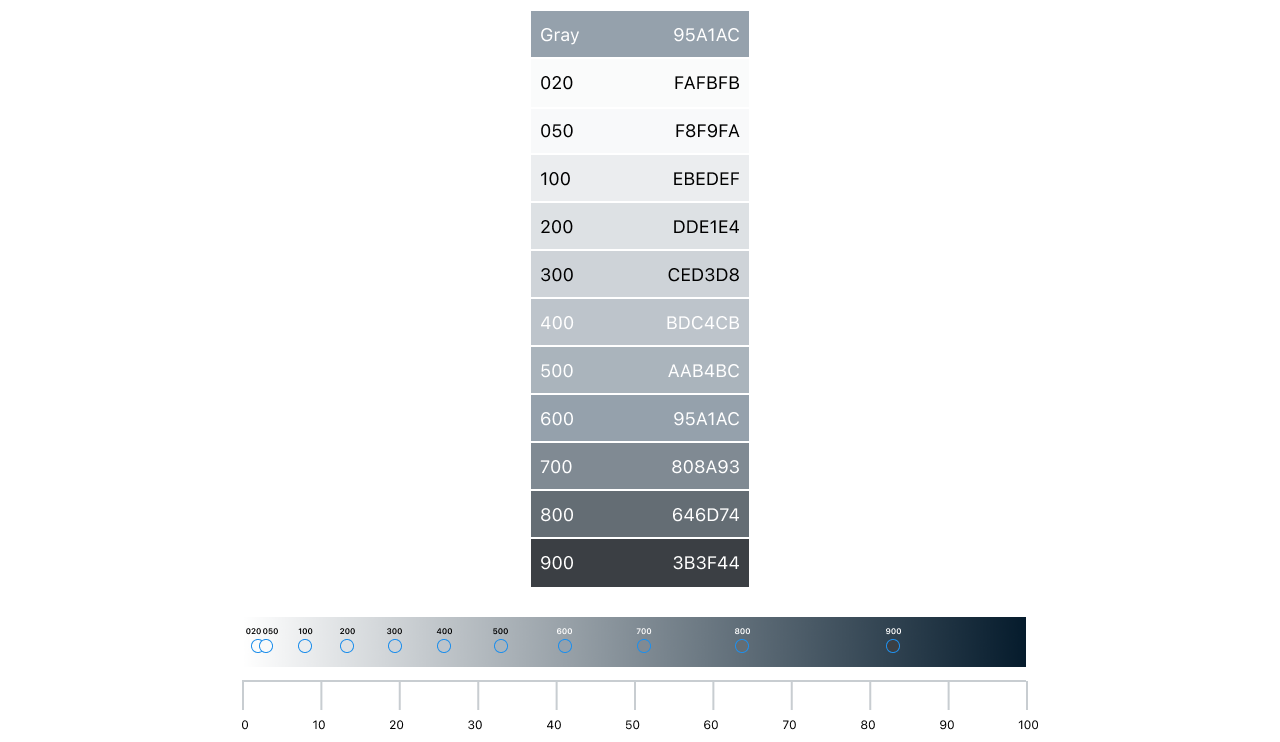This screenshot has width=1280, height=742.
Task: Click the Gray 95A1AC header swatch
Action: [x=640, y=34]
